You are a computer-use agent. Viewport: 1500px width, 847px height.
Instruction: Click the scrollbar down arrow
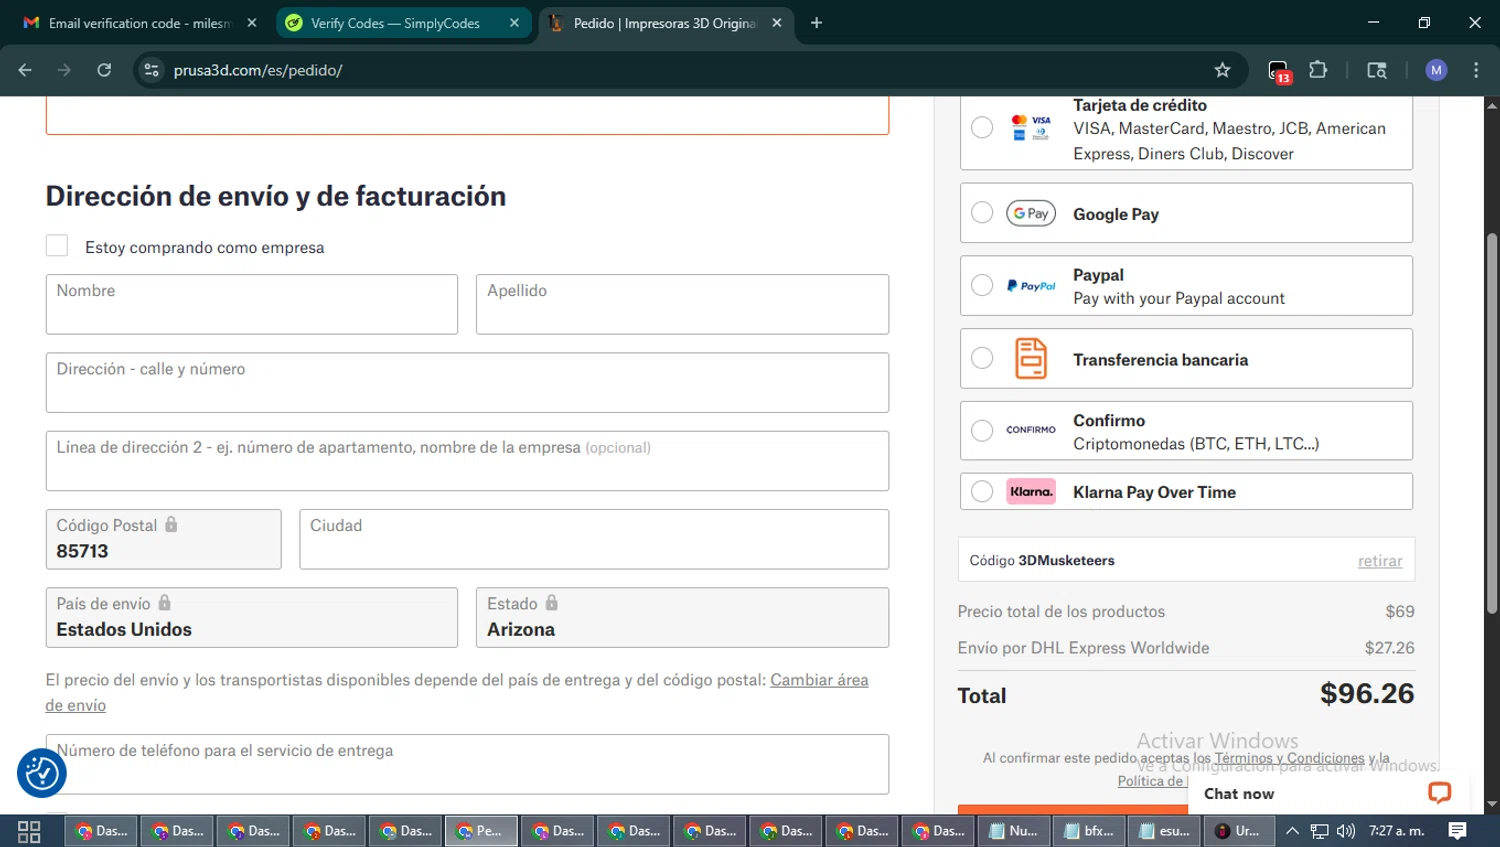point(1491,804)
